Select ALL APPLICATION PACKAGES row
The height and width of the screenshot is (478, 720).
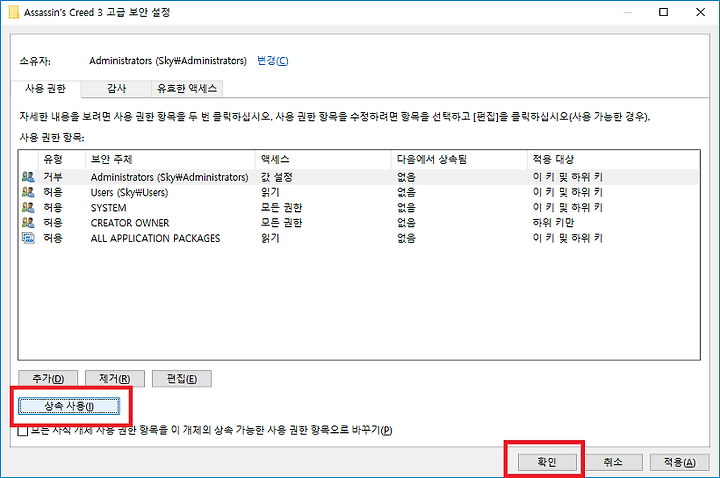pos(359,238)
